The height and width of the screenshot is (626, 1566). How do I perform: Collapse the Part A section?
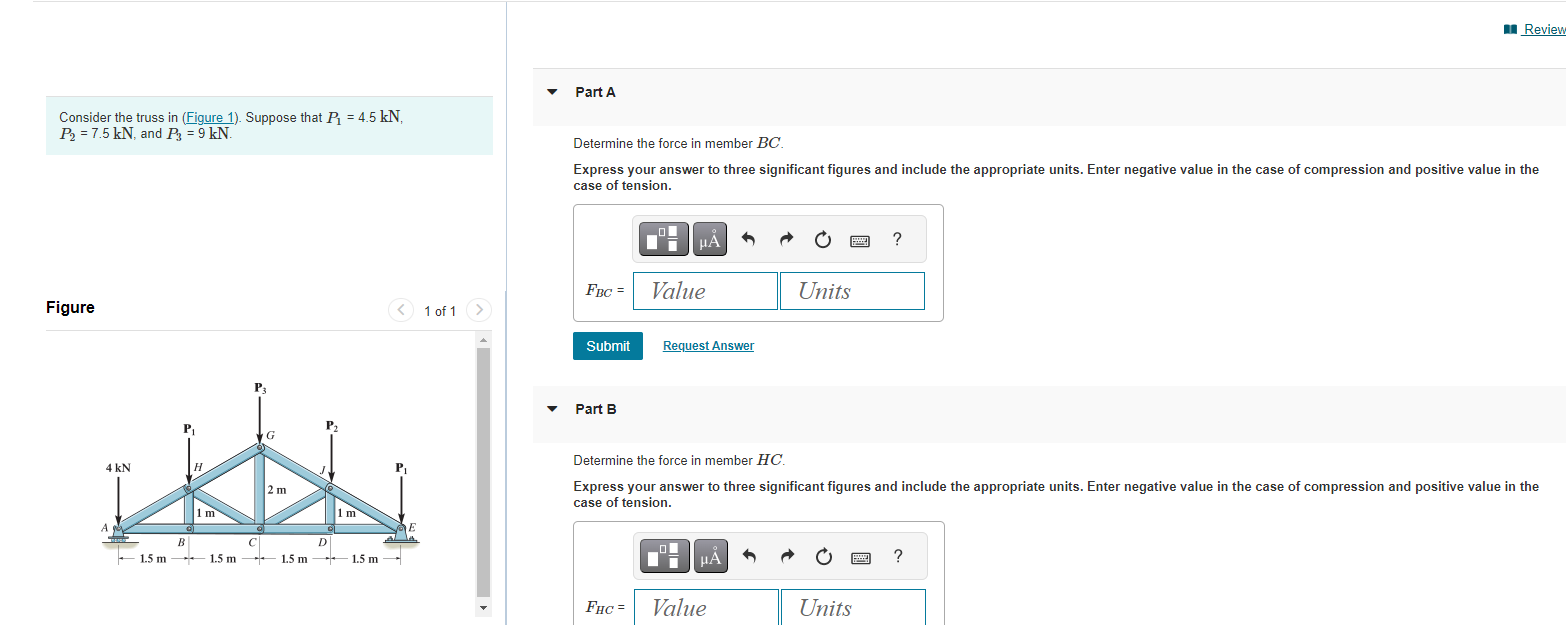[552, 92]
